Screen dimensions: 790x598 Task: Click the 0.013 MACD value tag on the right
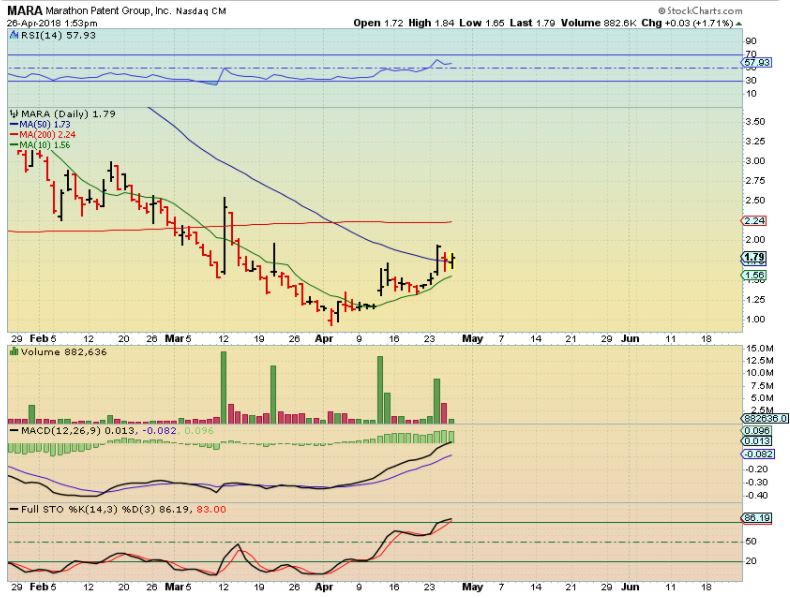[757, 441]
